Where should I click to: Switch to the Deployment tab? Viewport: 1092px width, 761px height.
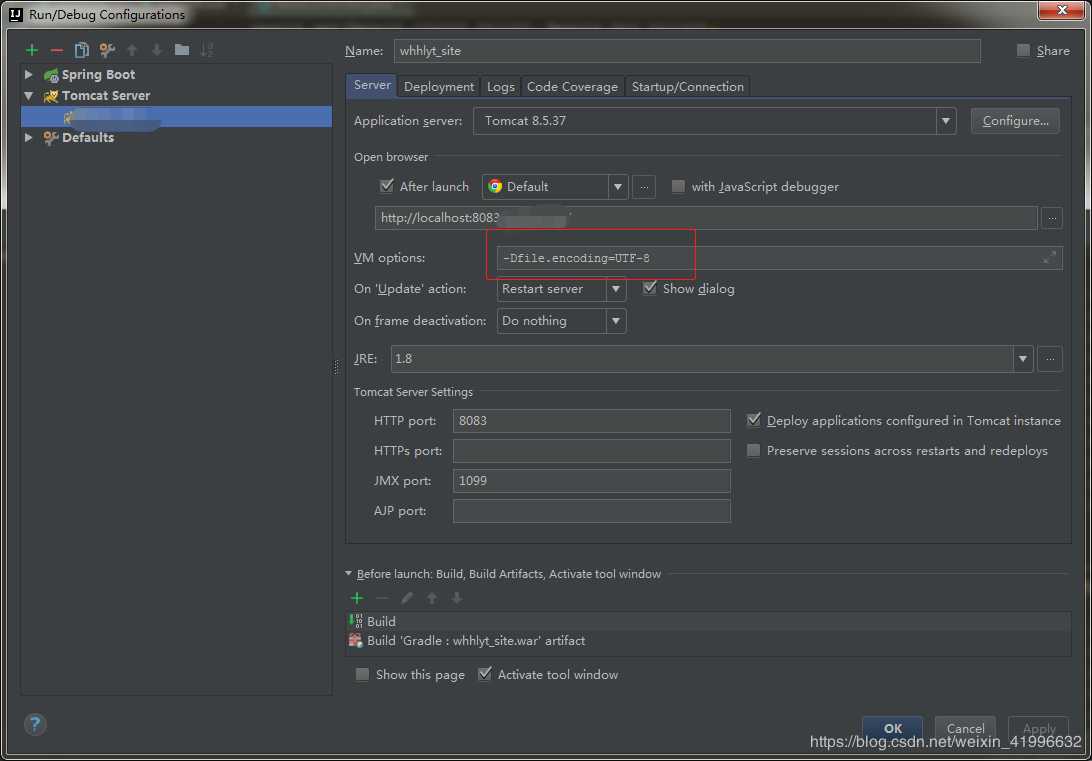(x=438, y=86)
